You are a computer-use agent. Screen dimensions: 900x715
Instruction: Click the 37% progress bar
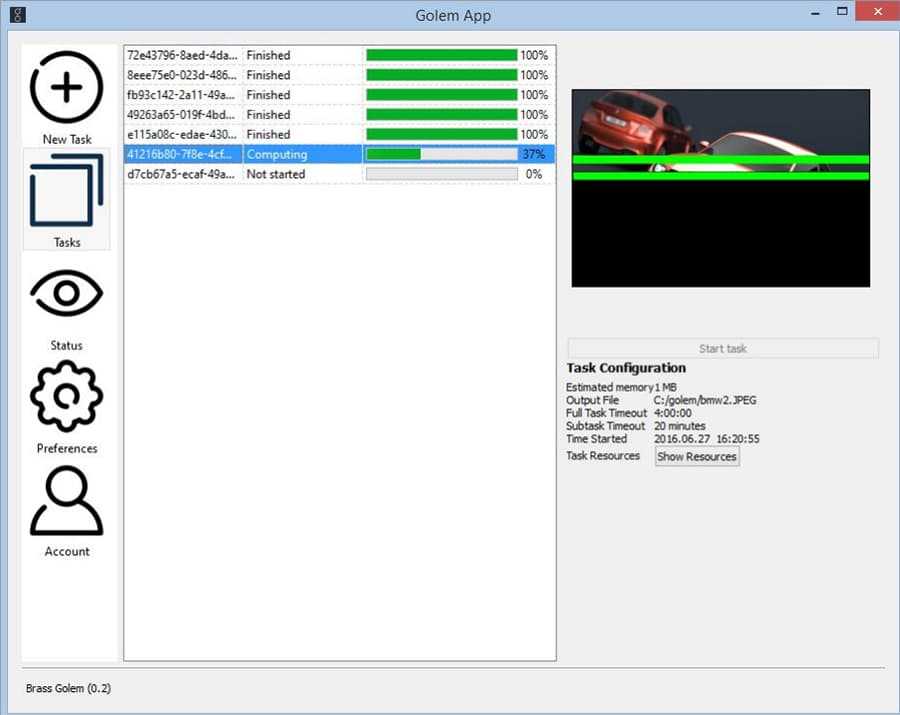pyautogui.click(x=441, y=155)
